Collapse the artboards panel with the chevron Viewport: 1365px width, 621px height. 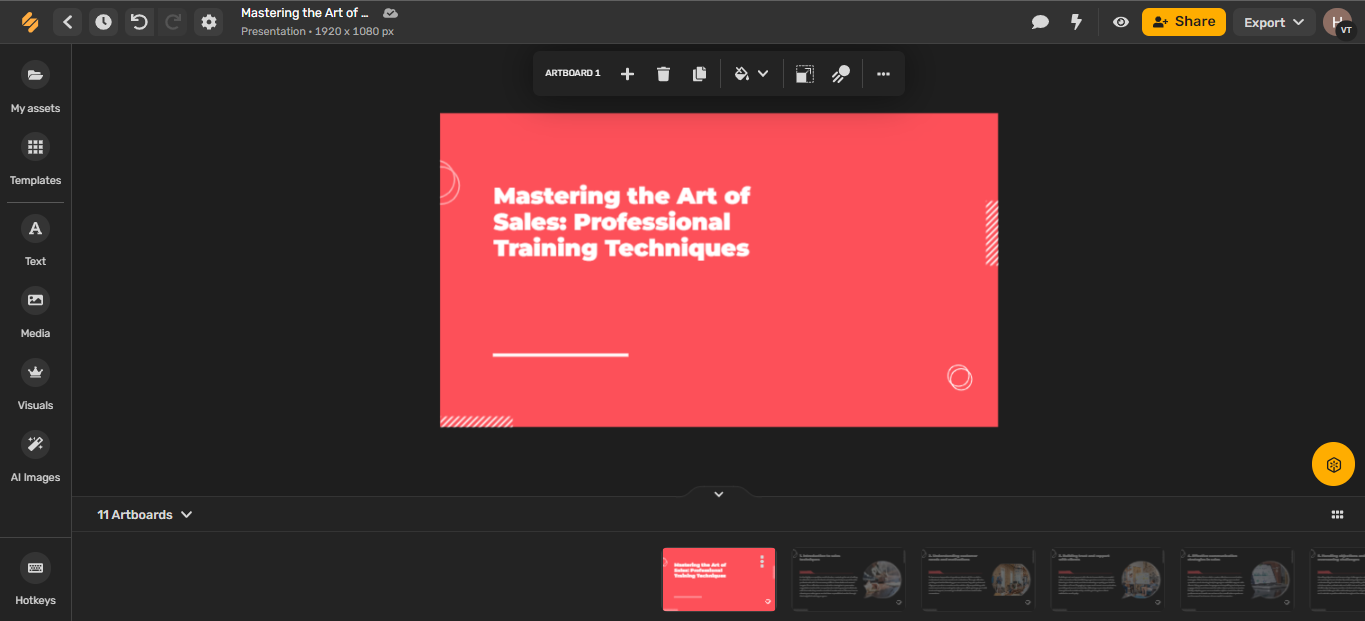coord(718,493)
